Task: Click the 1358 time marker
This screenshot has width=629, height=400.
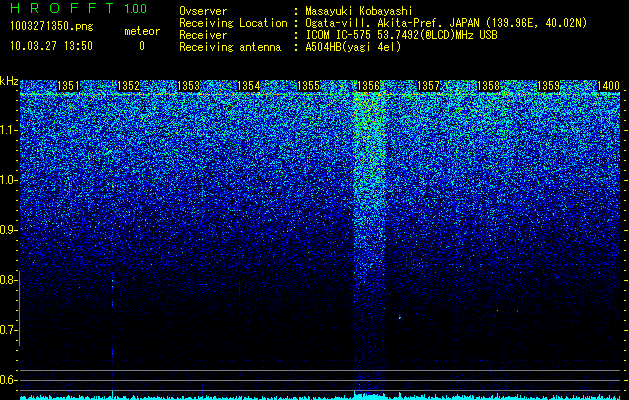Action: coord(488,86)
